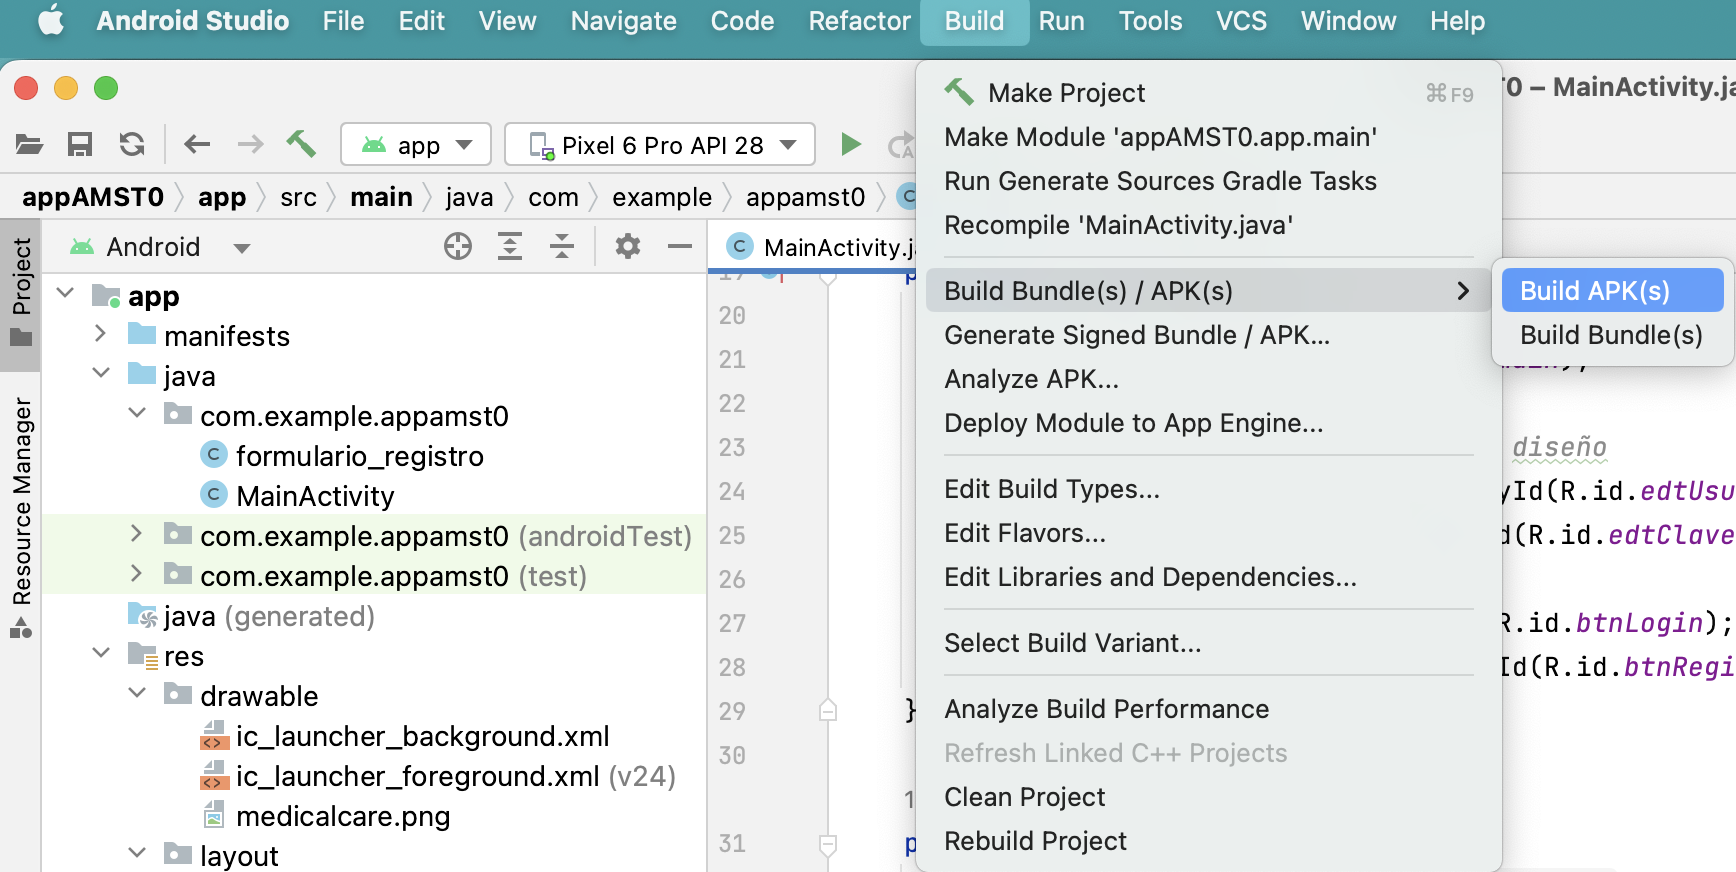Click the Save All toolbar icon
The height and width of the screenshot is (872, 1736).
[x=80, y=145]
